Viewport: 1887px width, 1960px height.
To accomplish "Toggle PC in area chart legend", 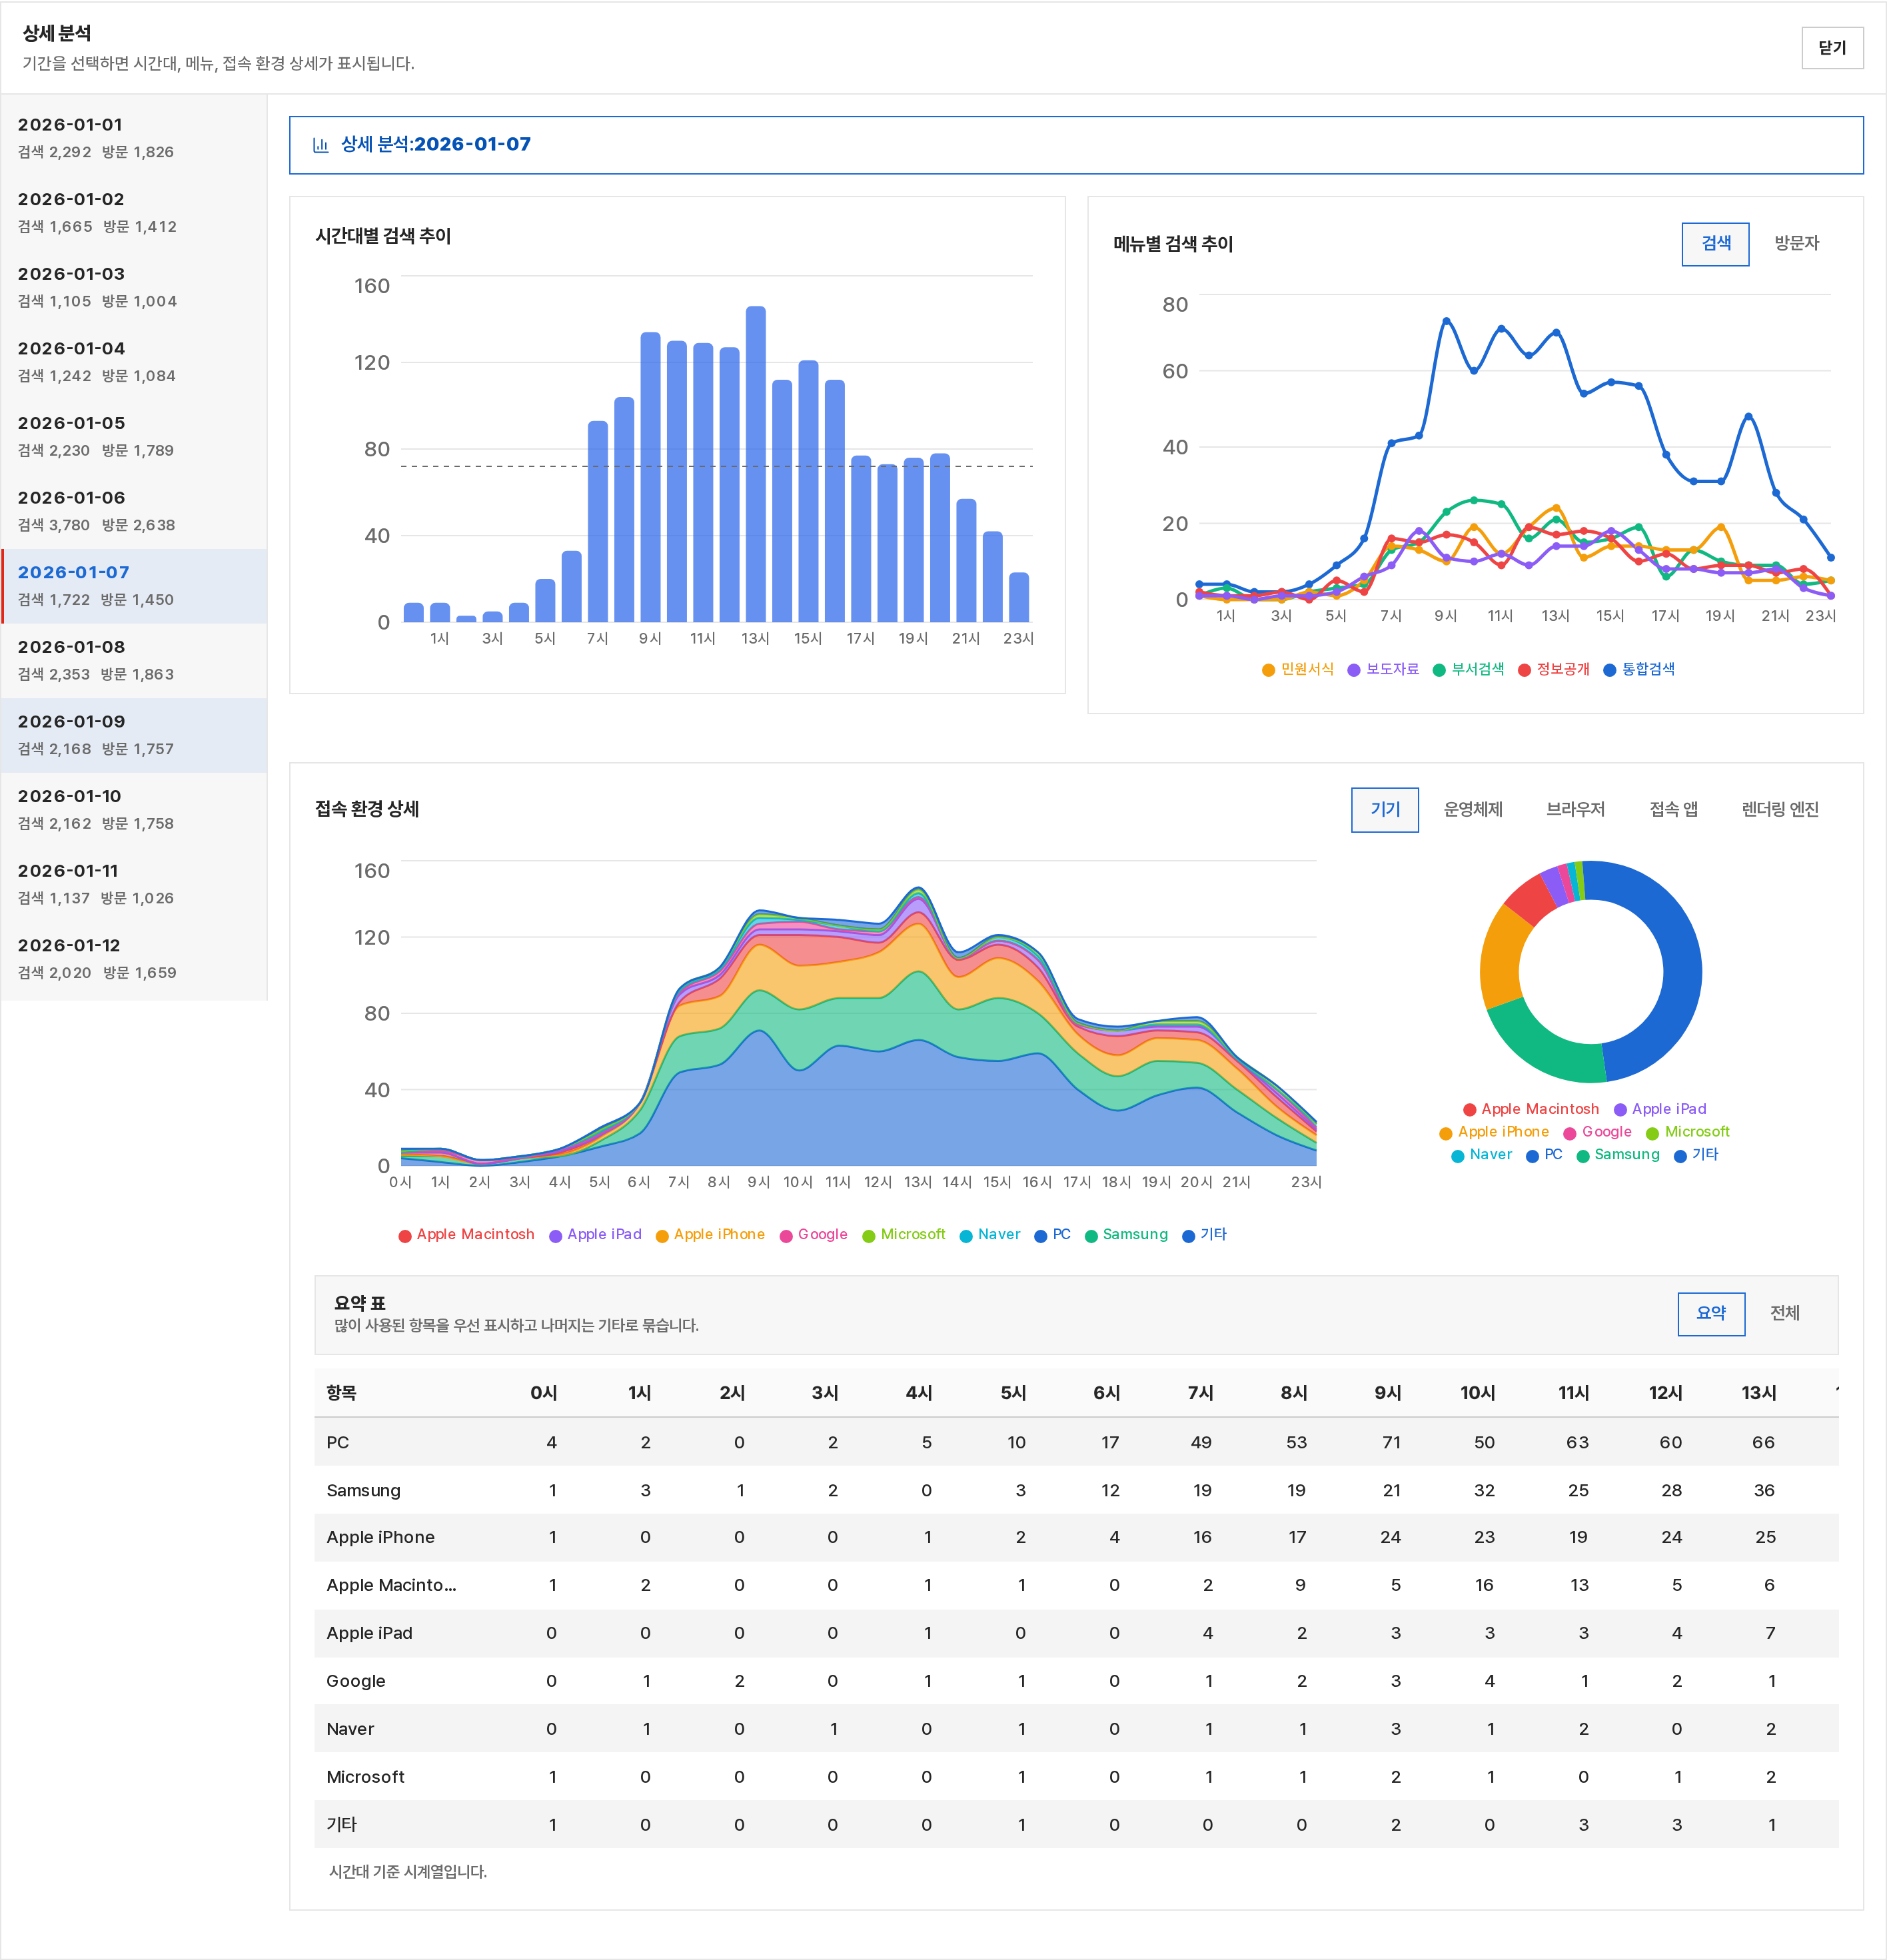I will coord(1052,1235).
